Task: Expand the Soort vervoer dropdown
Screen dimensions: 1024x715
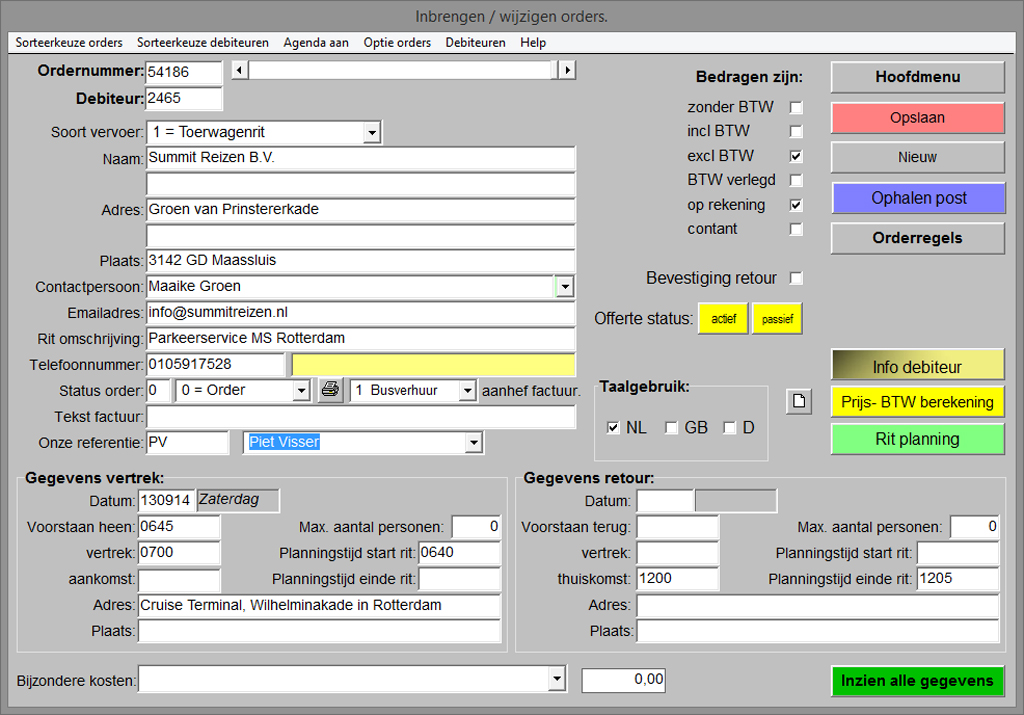Action: pos(372,132)
